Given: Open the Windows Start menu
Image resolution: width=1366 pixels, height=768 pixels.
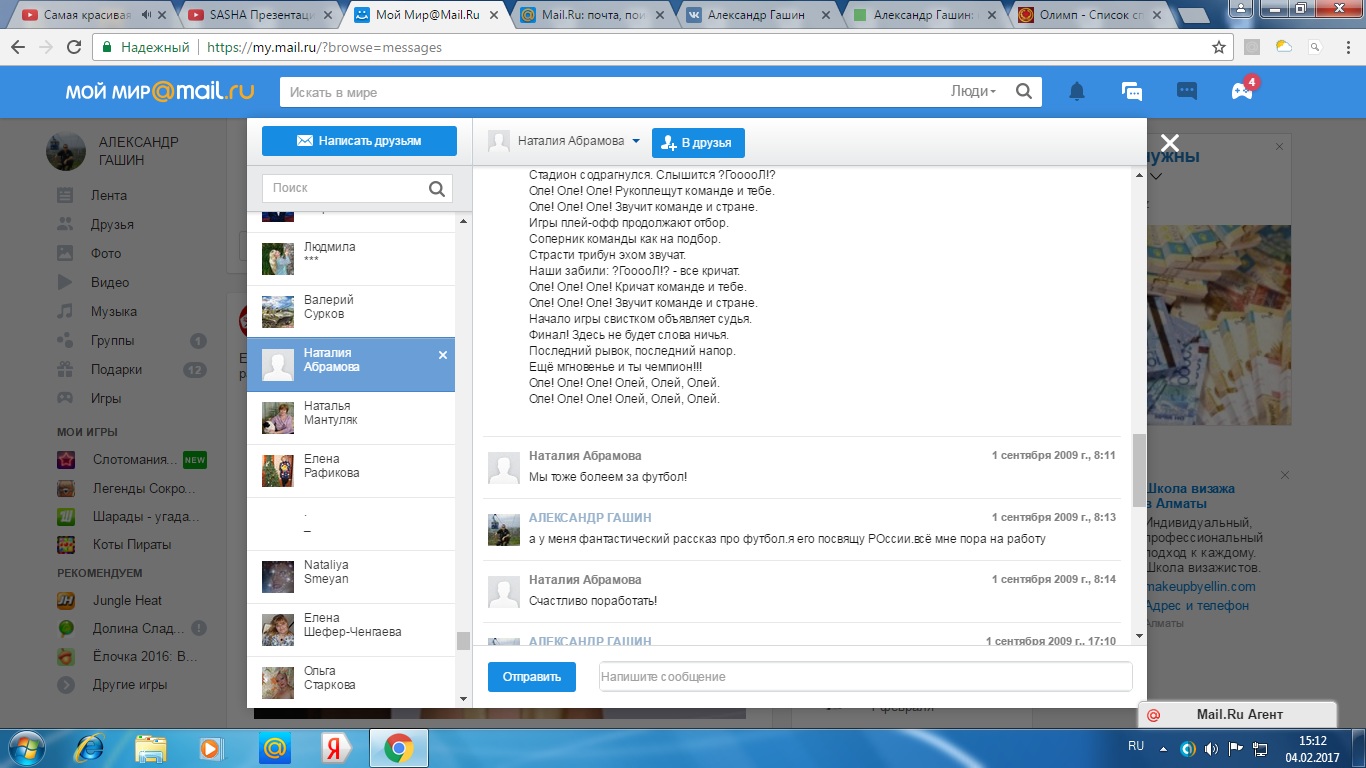Looking at the screenshot, I should (x=24, y=747).
